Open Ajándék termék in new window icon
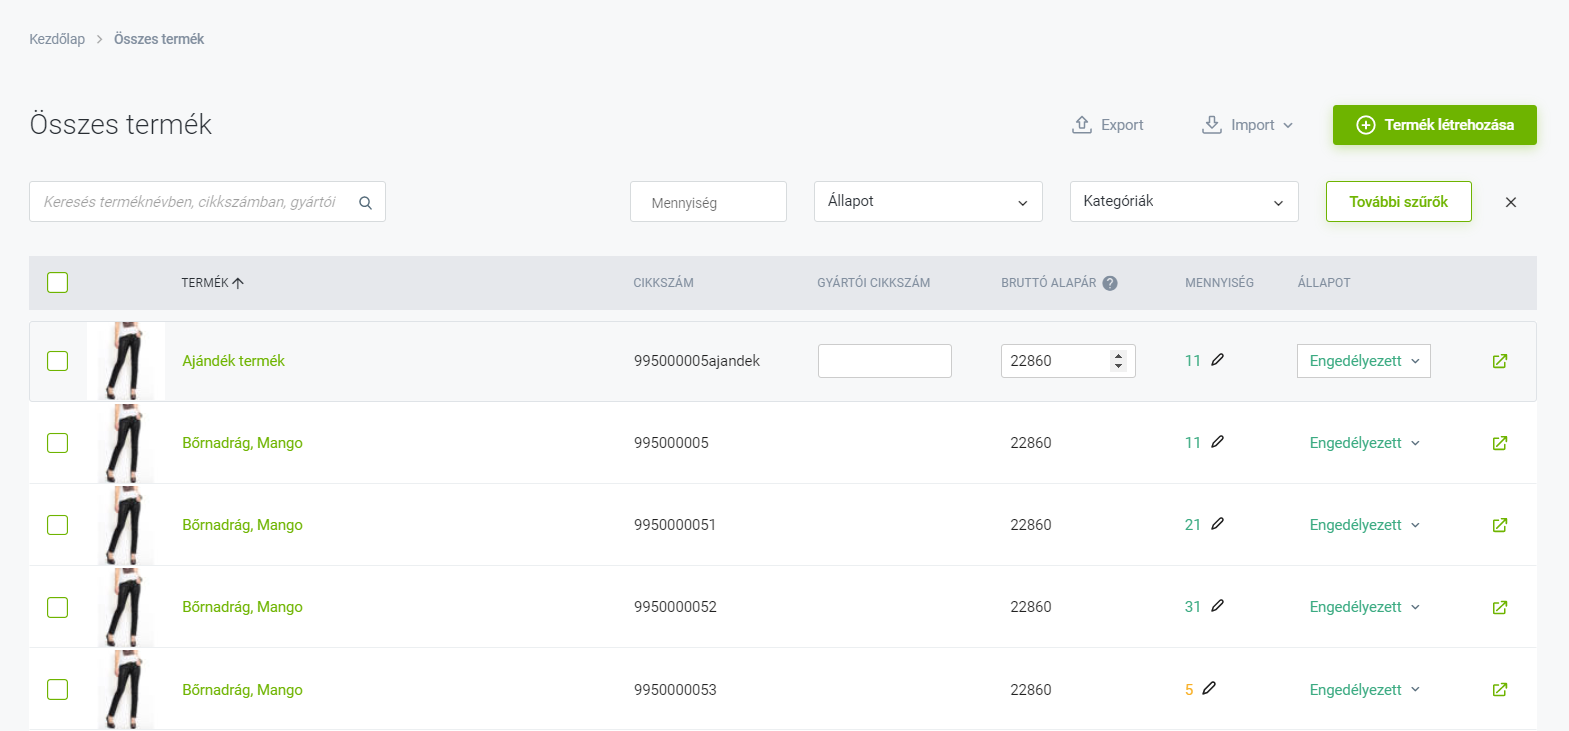1569x731 pixels. [1500, 361]
